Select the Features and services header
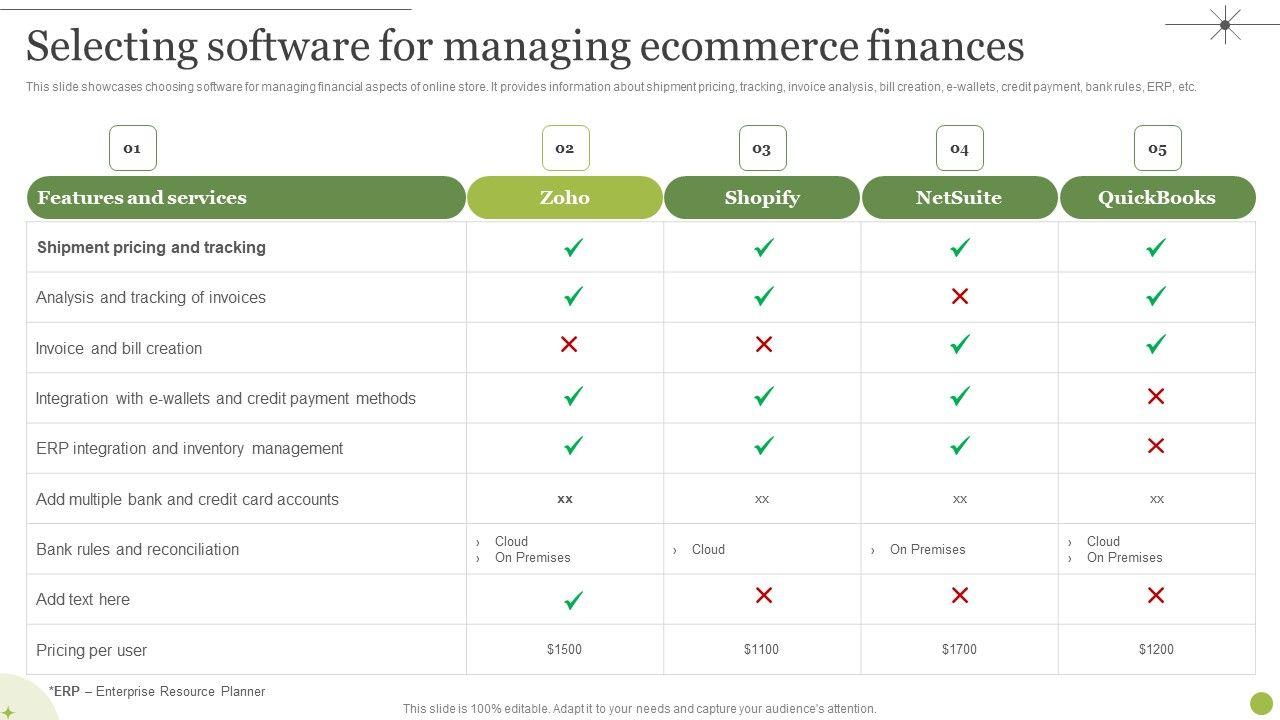Screen dimensions: 1280x720 pyautogui.click(x=246, y=198)
